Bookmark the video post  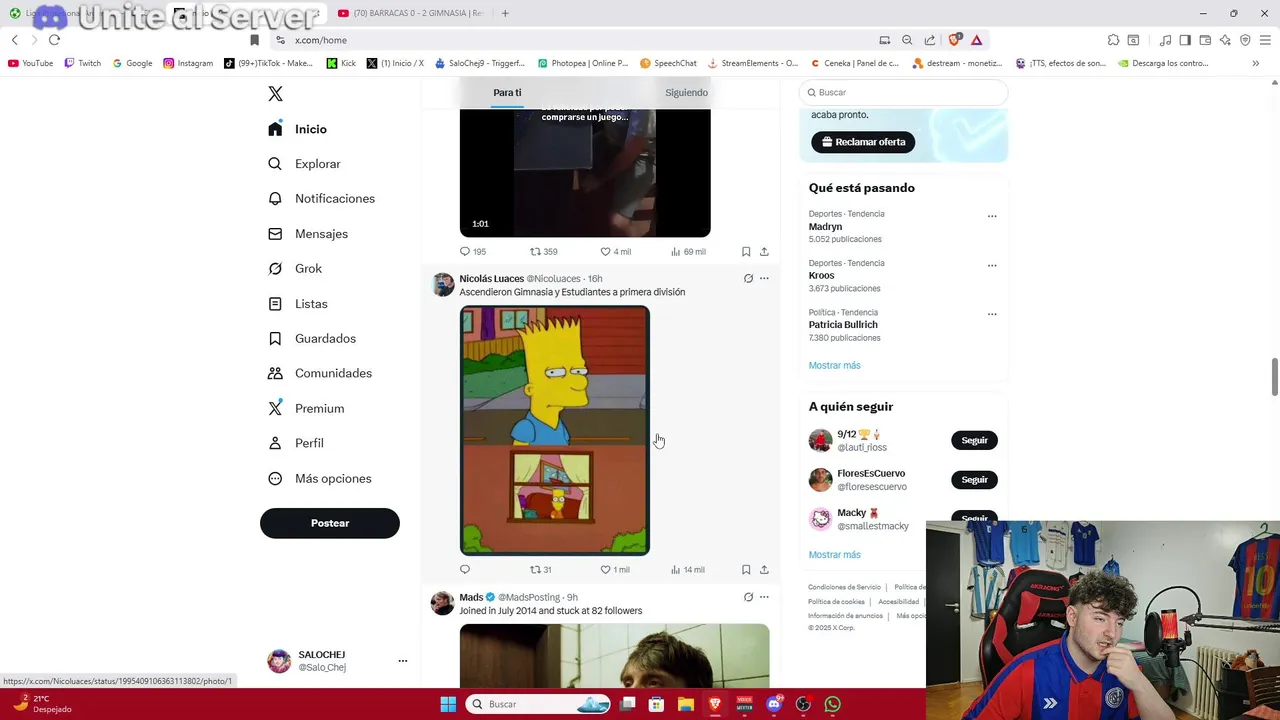click(x=746, y=252)
